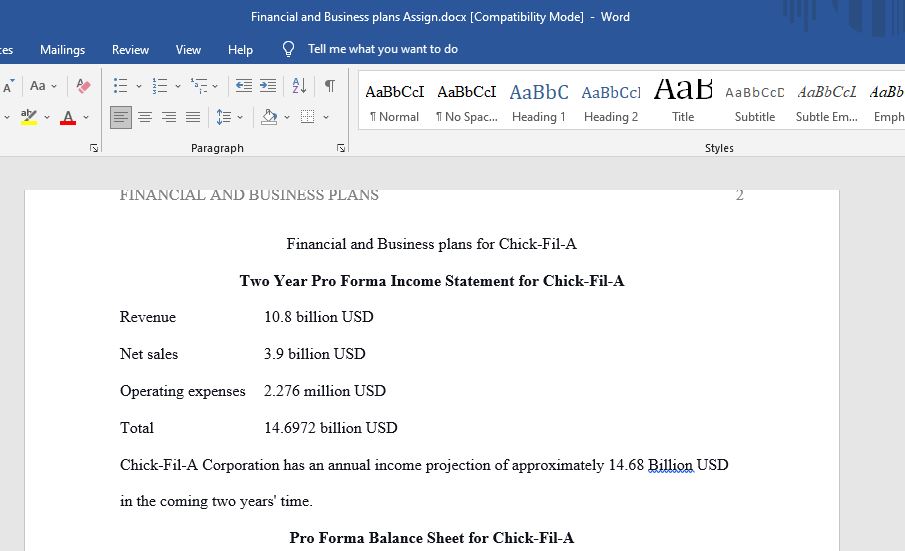Apply the yellow text highlight color
905x551 pixels.
coord(28,117)
